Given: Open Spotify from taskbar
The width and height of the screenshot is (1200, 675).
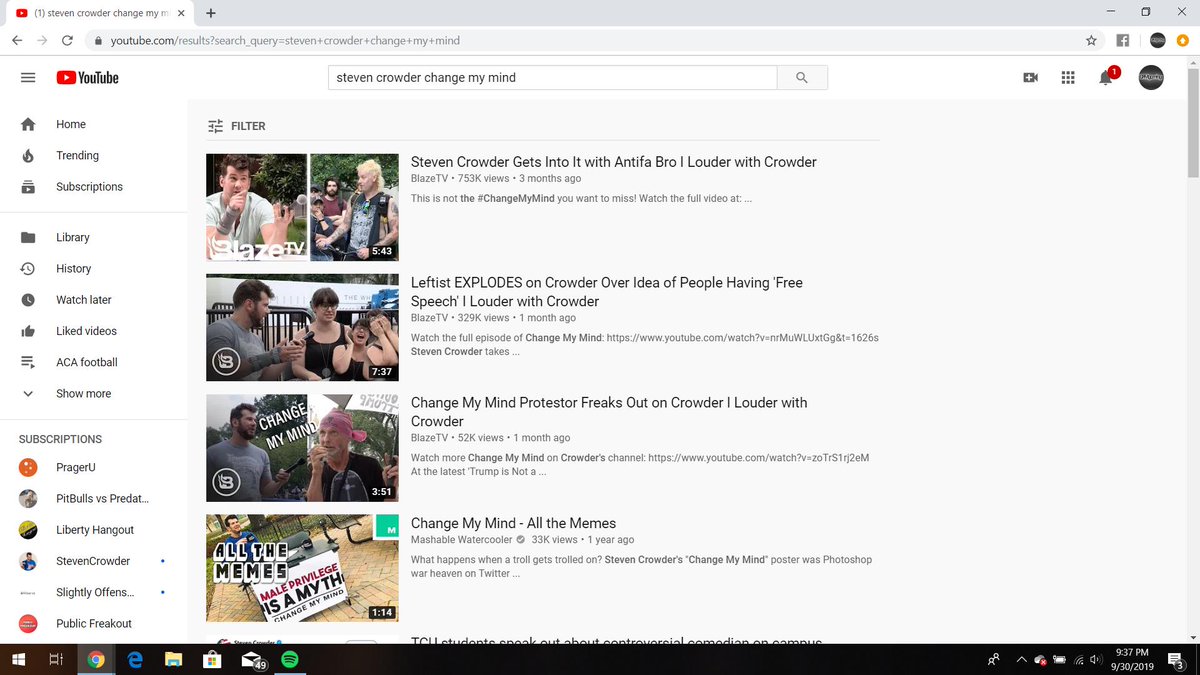Looking at the screenshot, I should [289, 660].
